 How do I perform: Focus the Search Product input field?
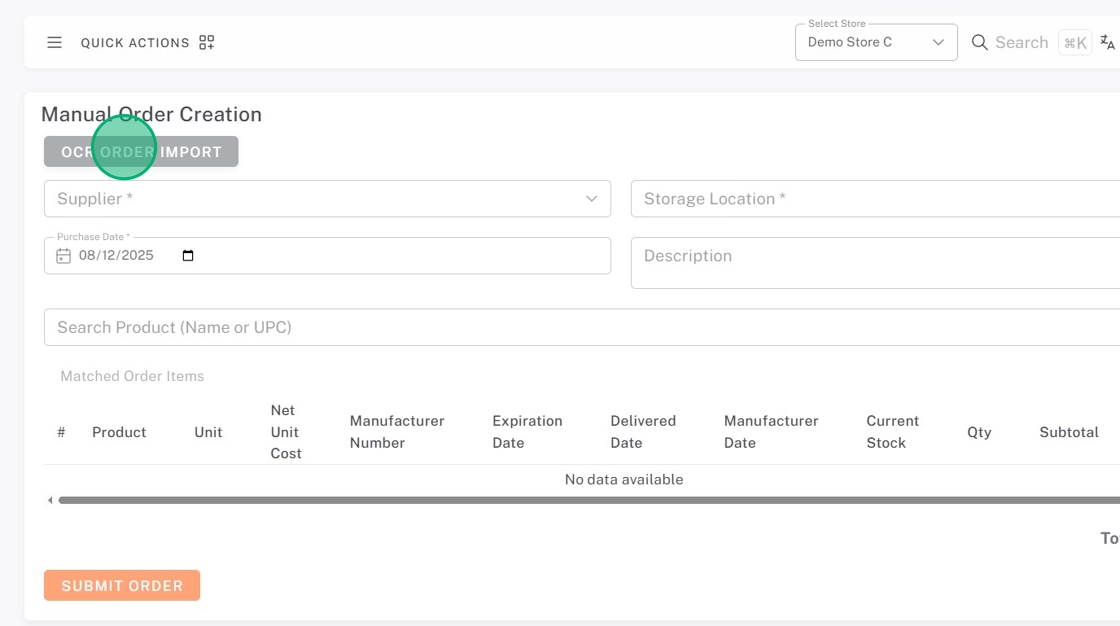coord(580,327)
